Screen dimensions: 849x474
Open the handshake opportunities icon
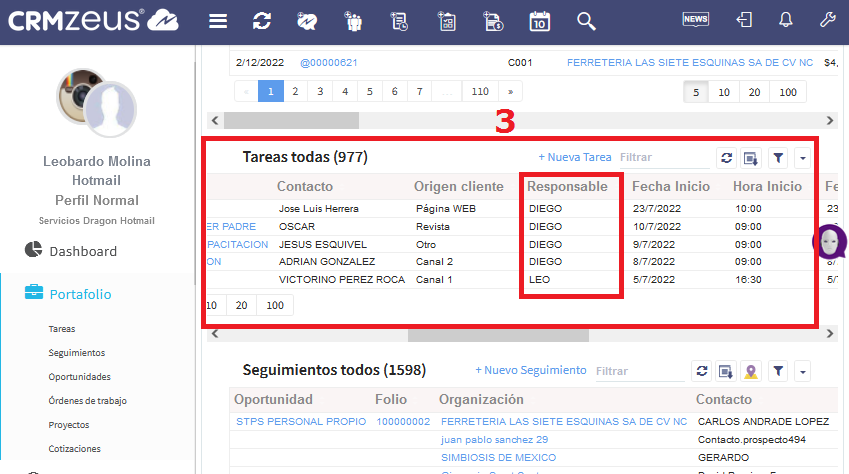click(x=307, y=21)
